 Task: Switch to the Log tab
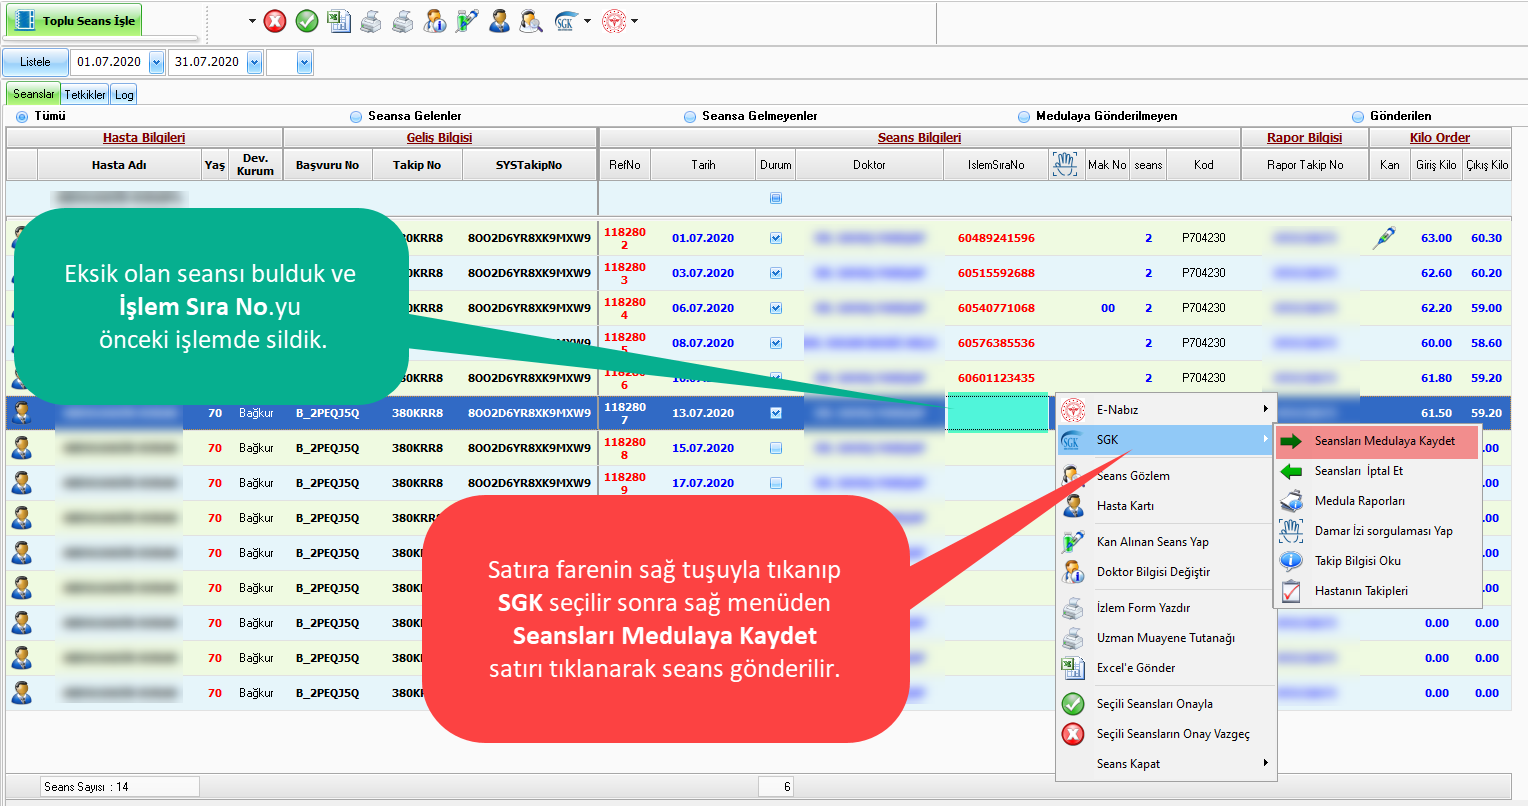124,95
